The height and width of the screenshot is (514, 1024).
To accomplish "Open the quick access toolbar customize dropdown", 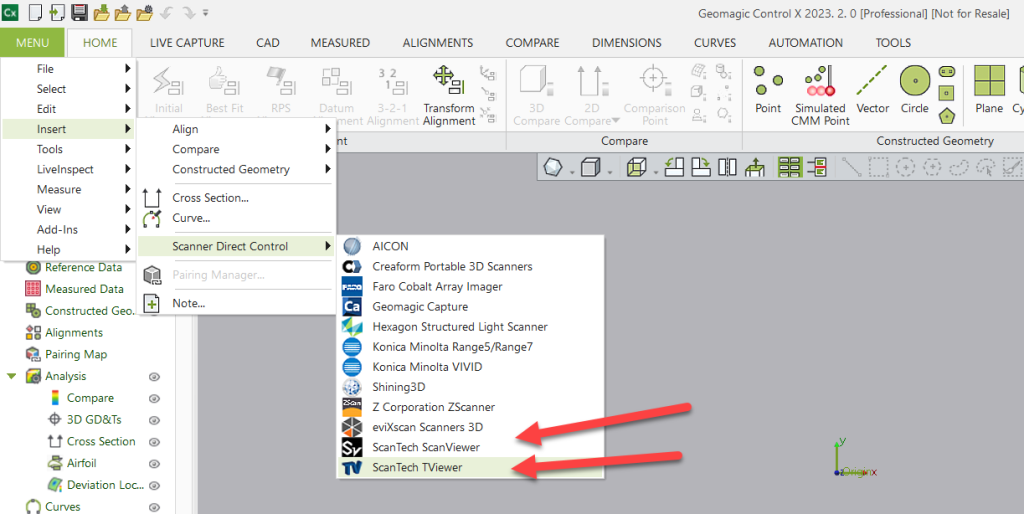I will click(x=206, y=12).
